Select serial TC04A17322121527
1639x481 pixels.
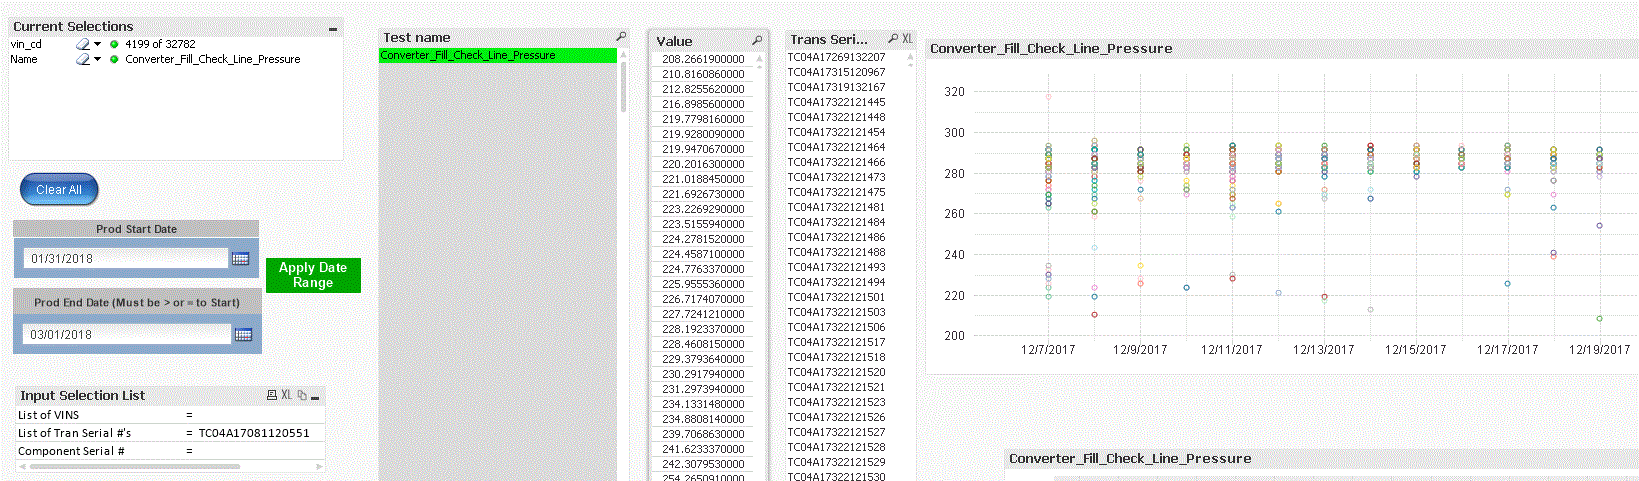tap(836, 432)
